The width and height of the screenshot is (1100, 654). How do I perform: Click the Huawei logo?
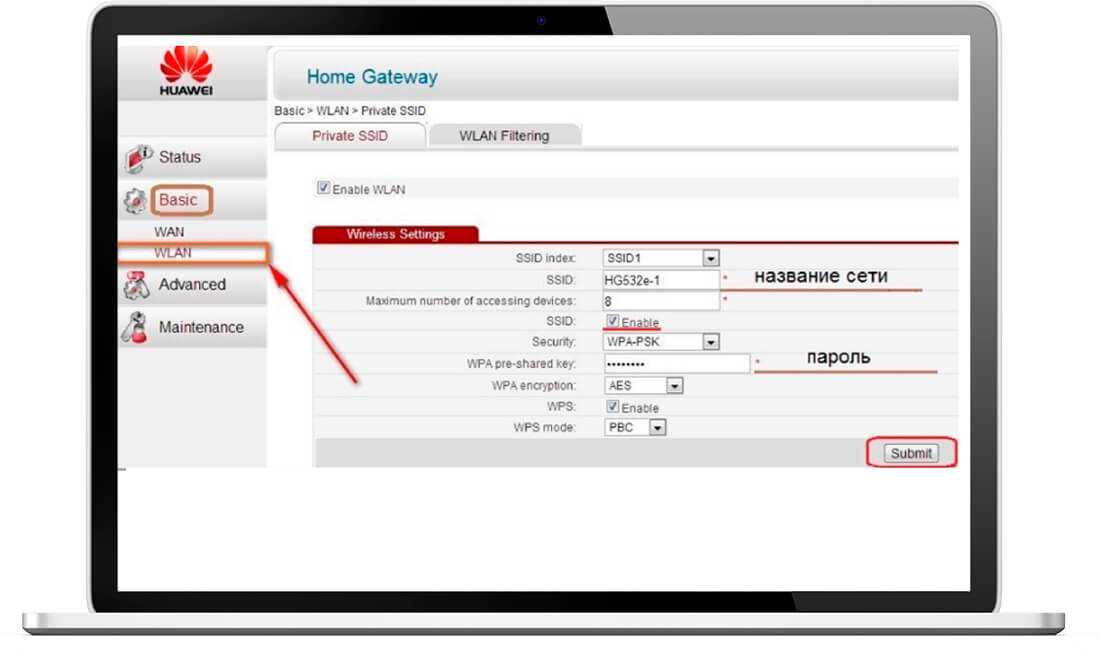coord(186,71)
